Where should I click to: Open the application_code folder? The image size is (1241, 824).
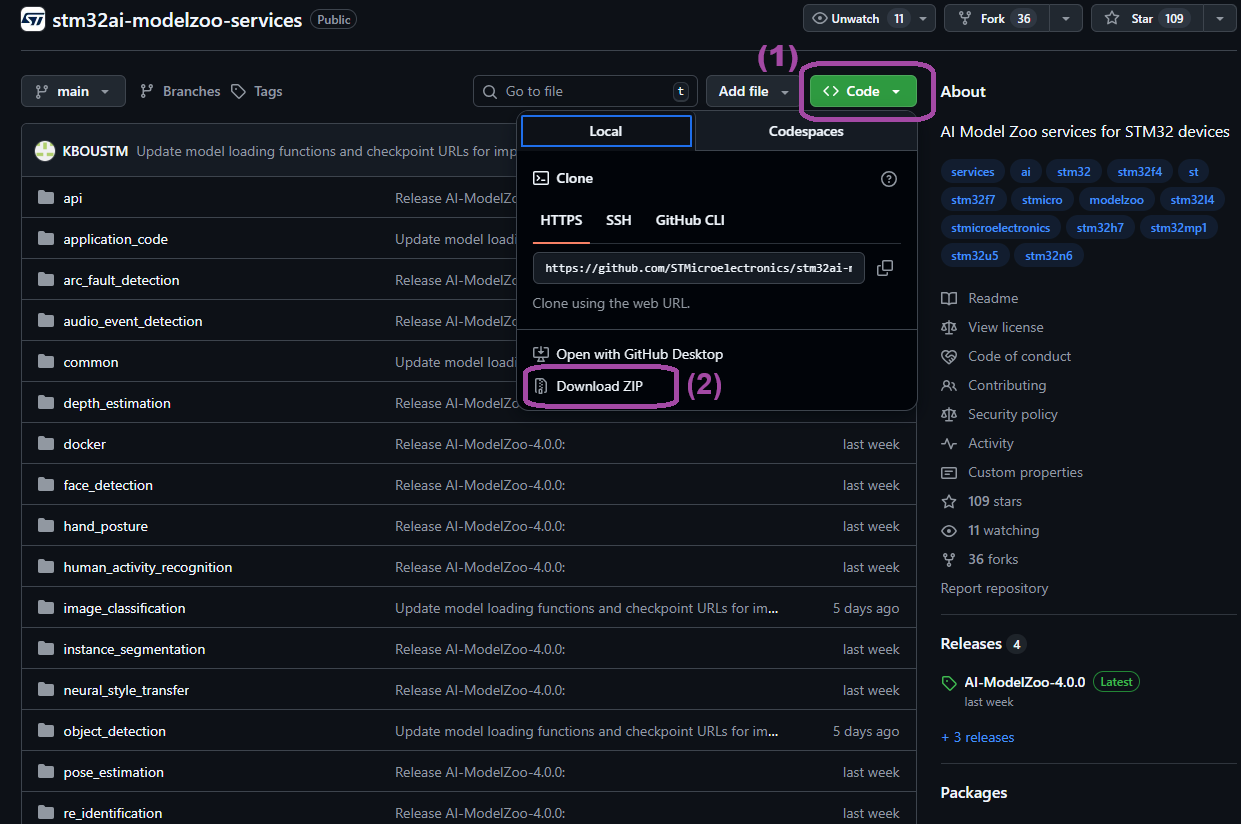[116, 239]
